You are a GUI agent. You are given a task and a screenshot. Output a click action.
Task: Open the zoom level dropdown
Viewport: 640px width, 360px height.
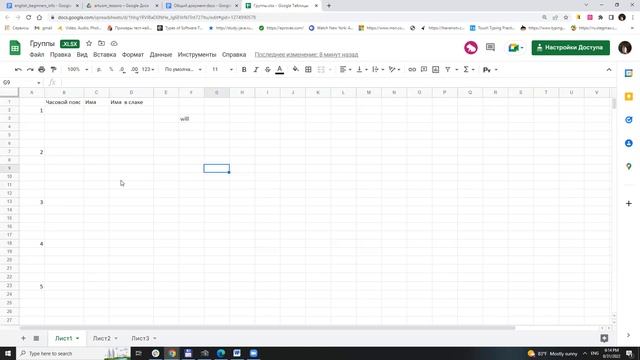pyautogui.click(x=78, y=70)
